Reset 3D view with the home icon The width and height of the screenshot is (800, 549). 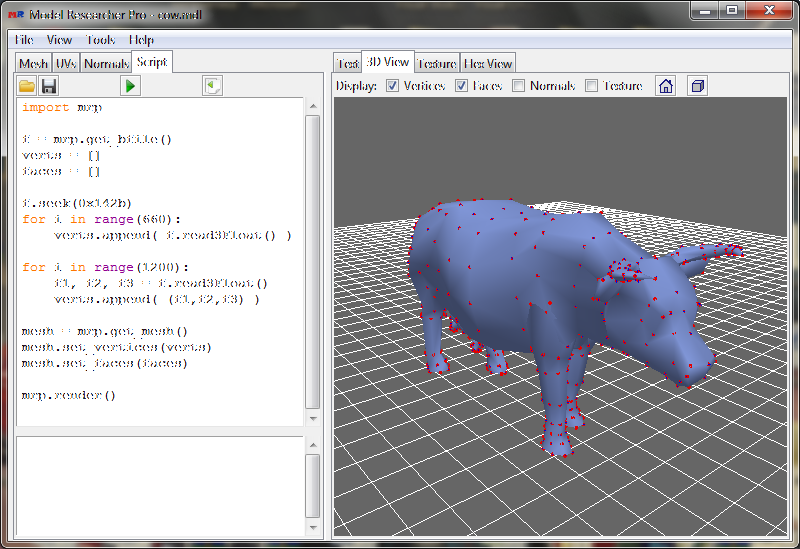[666, 86]
